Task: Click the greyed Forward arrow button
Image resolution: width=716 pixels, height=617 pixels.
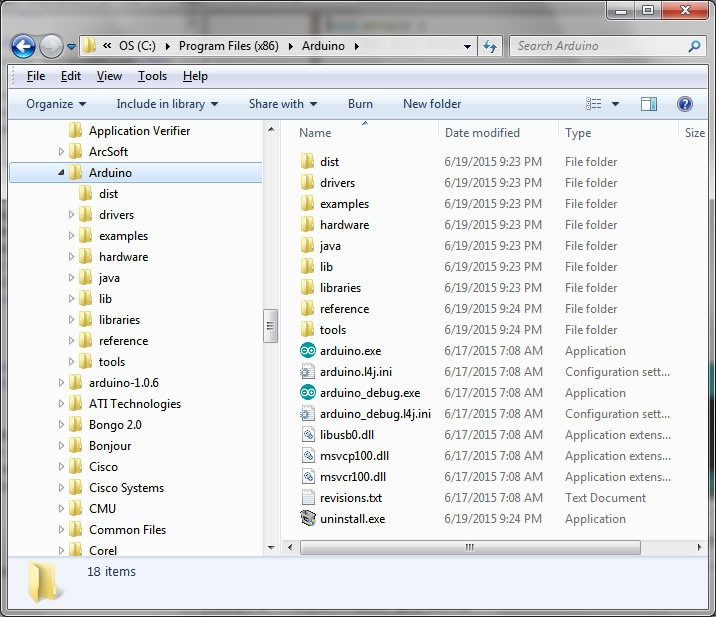Action: (51, 47)
